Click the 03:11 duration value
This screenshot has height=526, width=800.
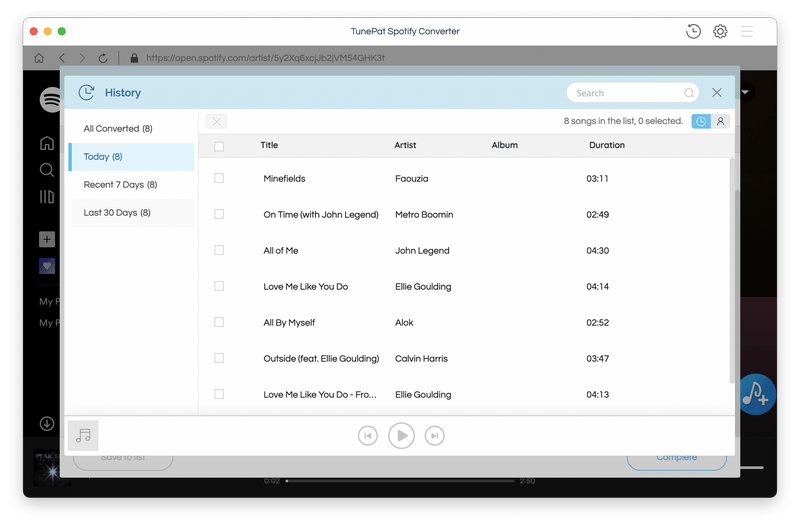tap(597, 179)
